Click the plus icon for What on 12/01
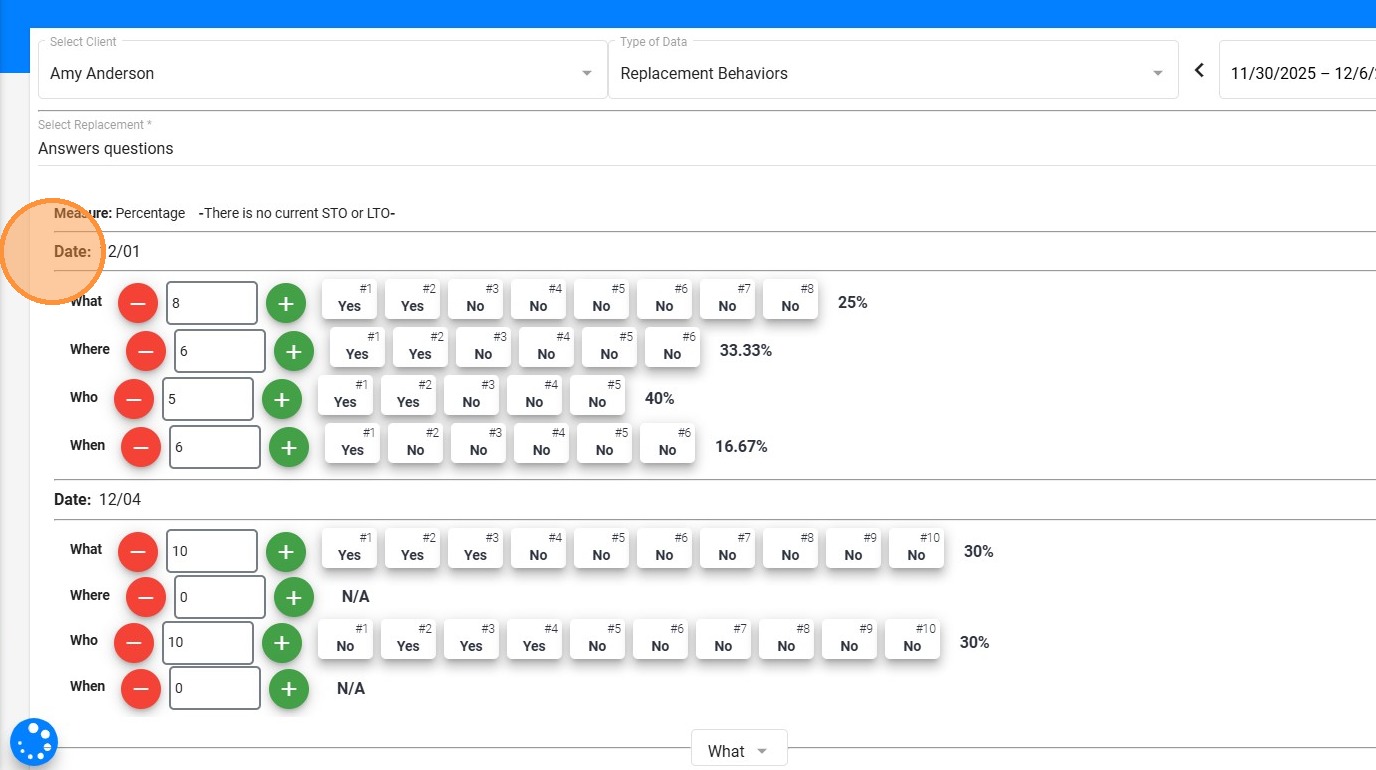The width and height of the screenshot is (1376, 770). pyautogui.click(x=286, y=302)
